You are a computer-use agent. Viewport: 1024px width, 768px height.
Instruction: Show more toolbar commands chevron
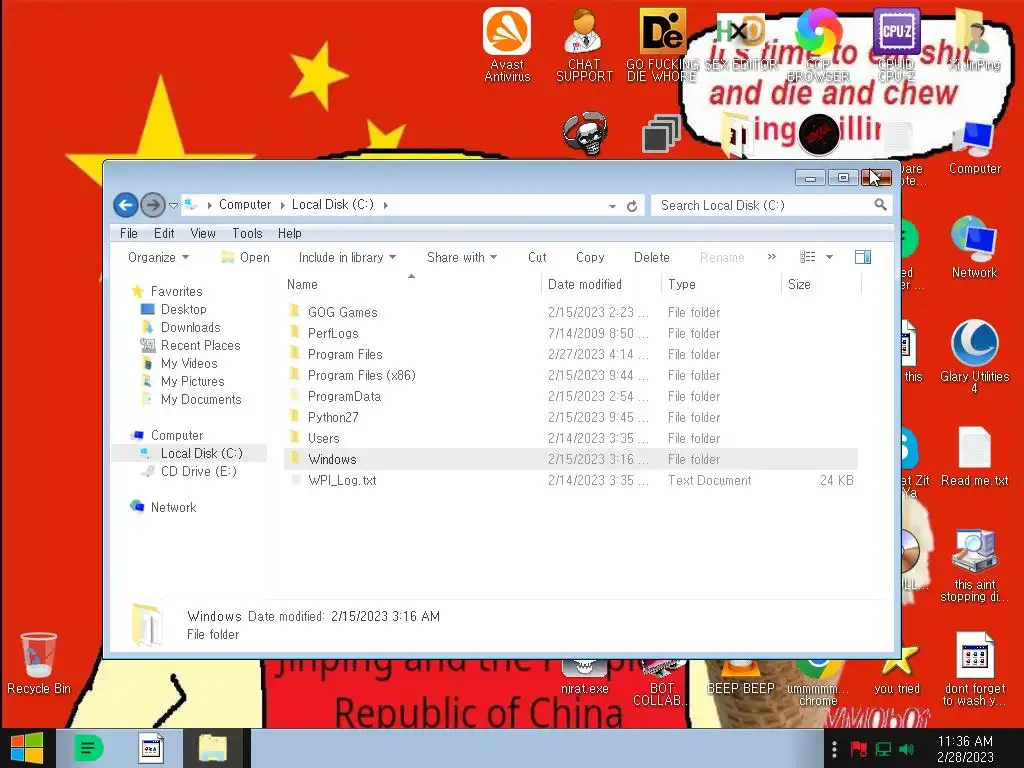point(771,257)
